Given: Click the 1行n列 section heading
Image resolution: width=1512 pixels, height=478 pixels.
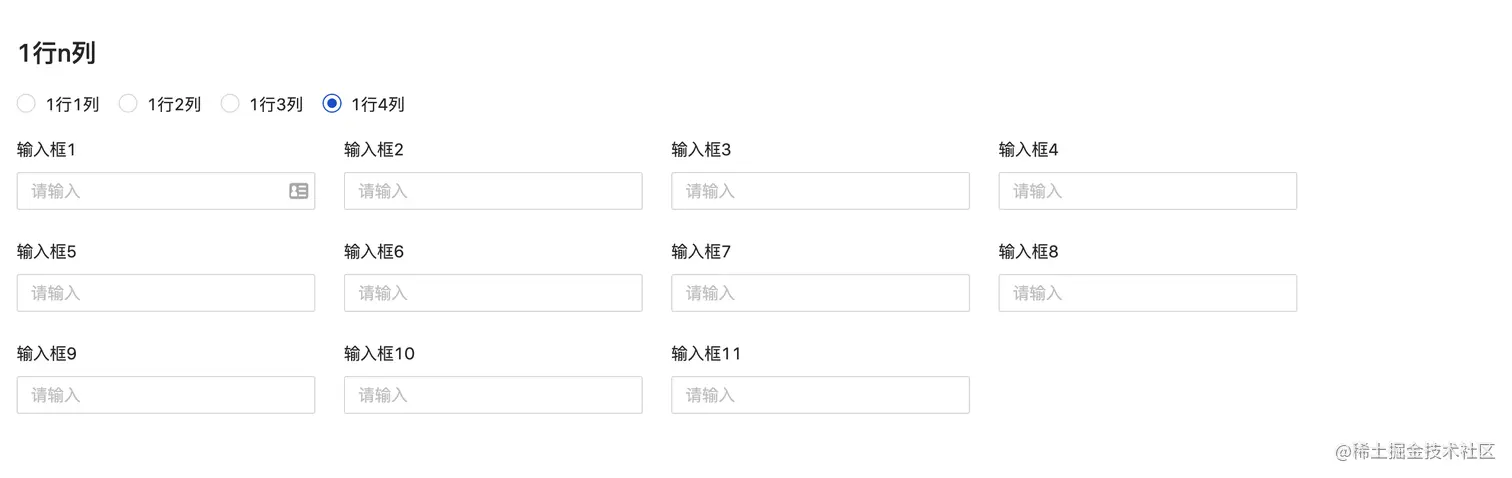Looking at the screenshot, I should (57, 53).
